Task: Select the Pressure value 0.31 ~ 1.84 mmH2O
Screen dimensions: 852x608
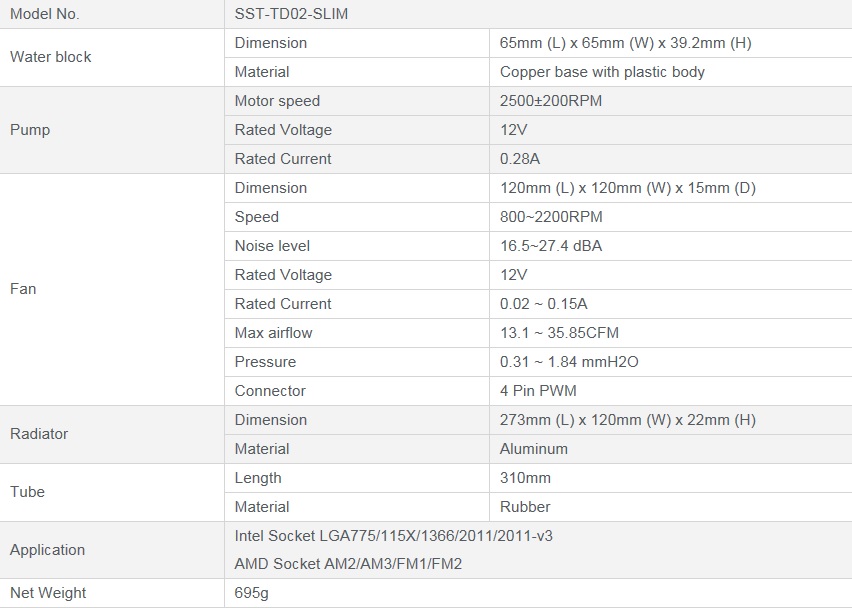Action: 569,362
